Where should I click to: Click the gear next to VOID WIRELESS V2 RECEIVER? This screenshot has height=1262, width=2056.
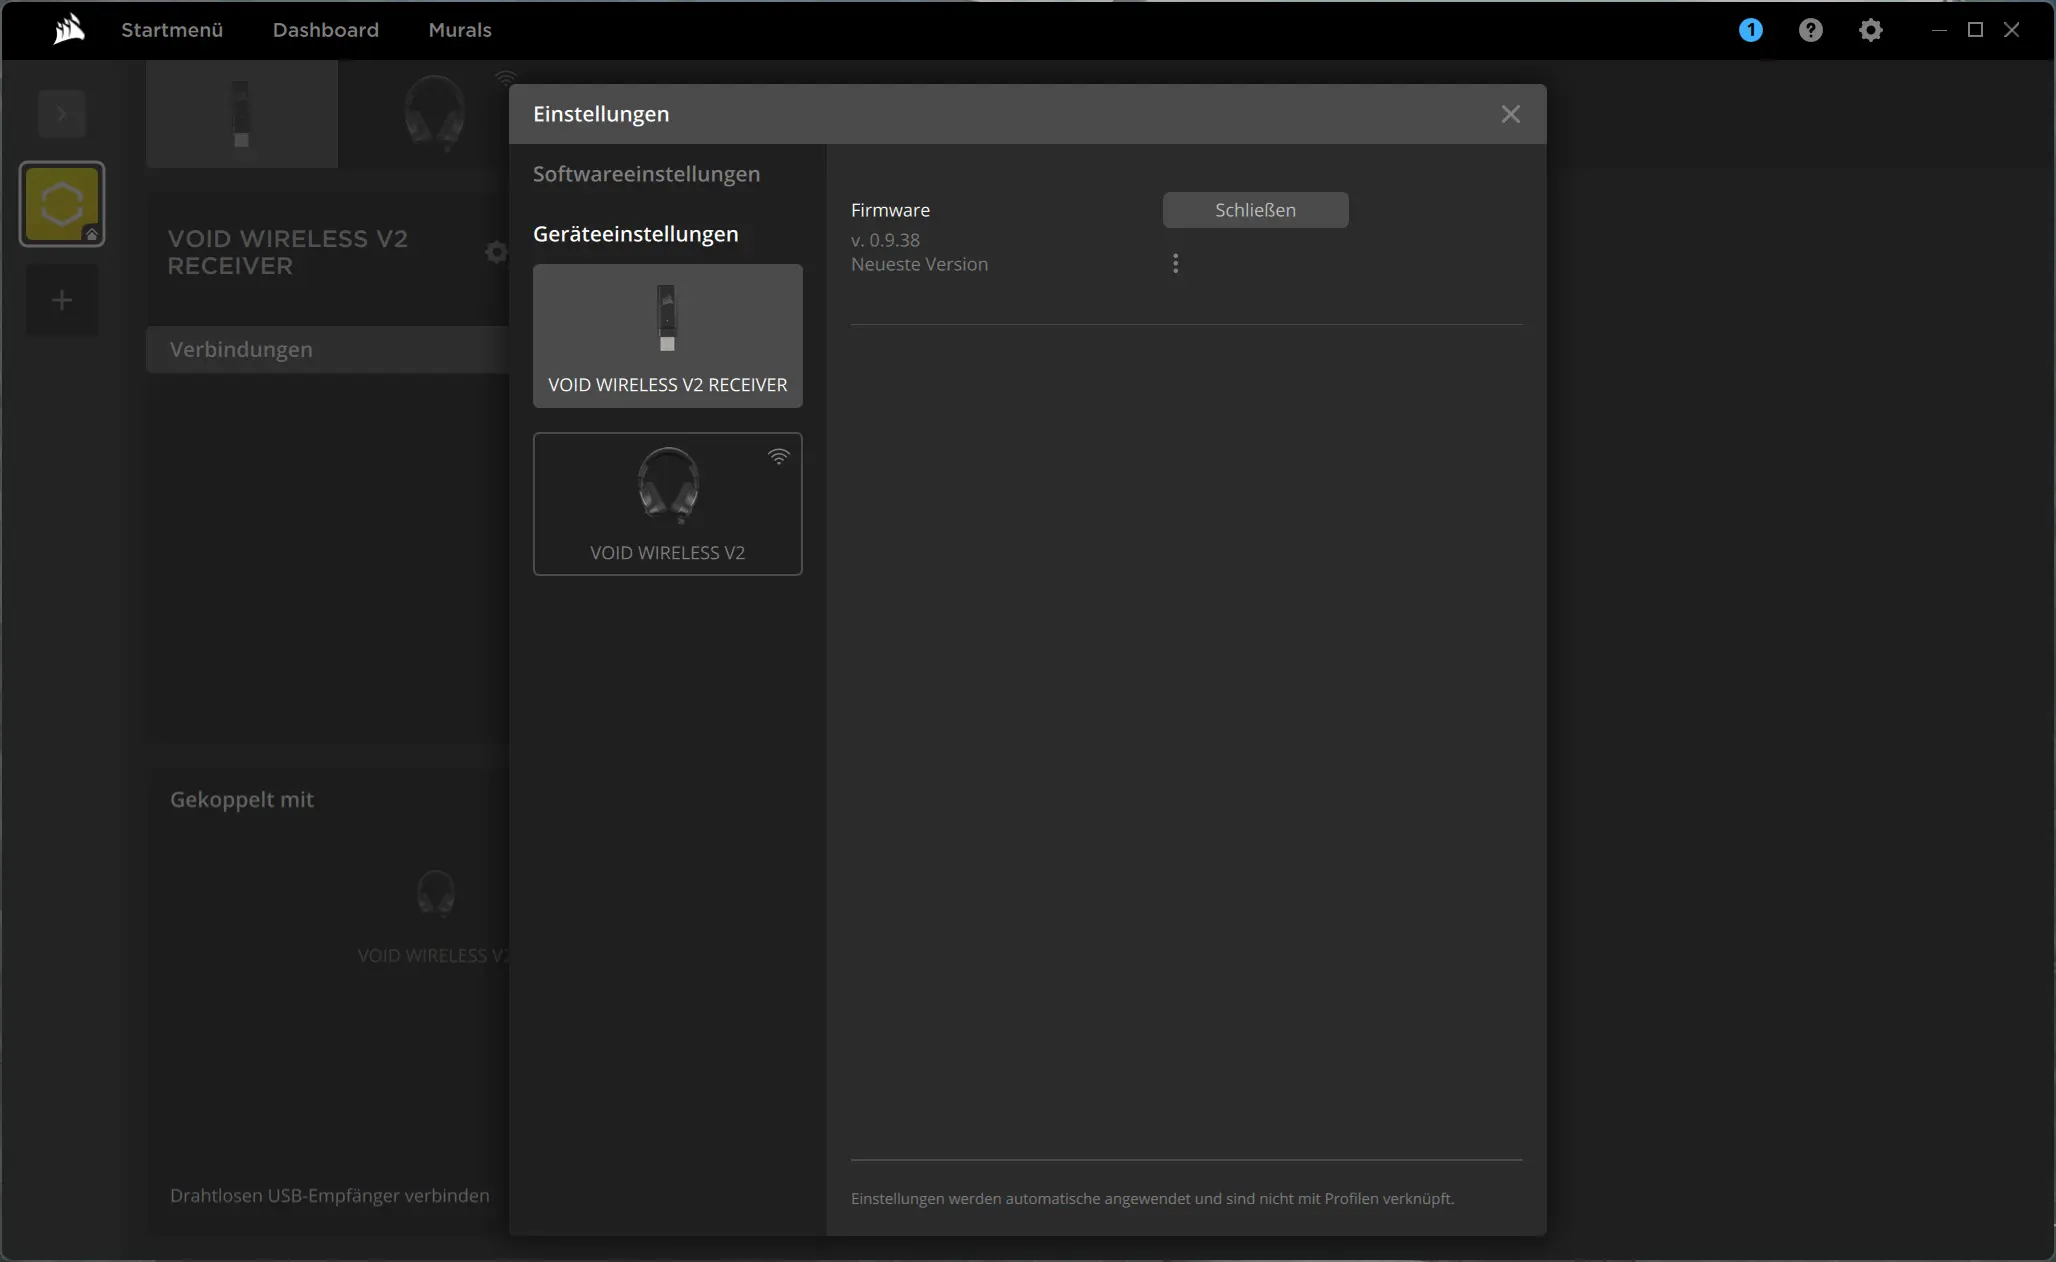pos(495,252)
